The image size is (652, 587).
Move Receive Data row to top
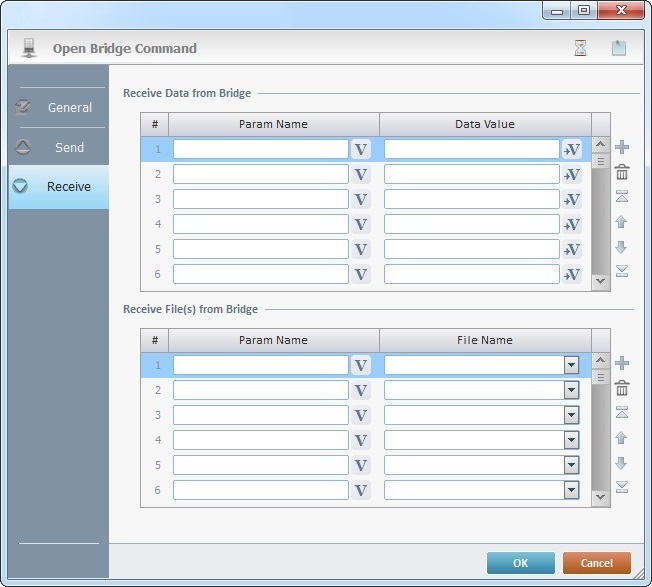(x=622, y=197)
